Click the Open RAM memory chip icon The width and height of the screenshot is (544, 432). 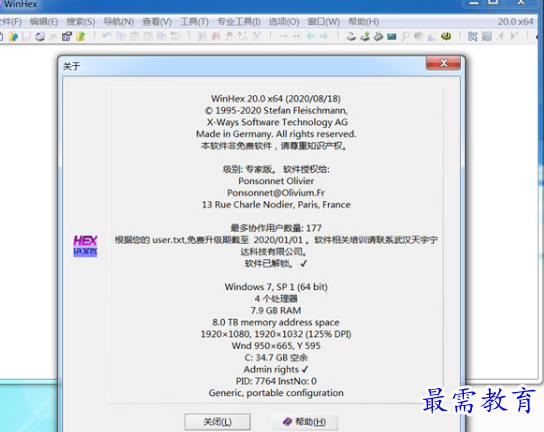378,36
